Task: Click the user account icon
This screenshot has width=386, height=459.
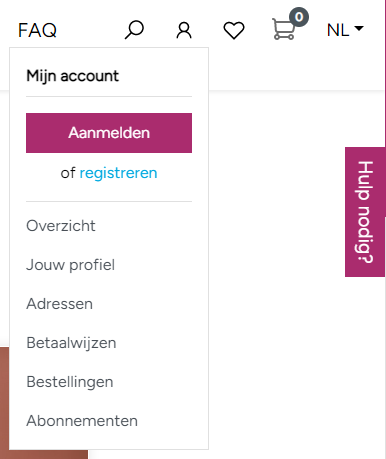Action: [184, 31]
